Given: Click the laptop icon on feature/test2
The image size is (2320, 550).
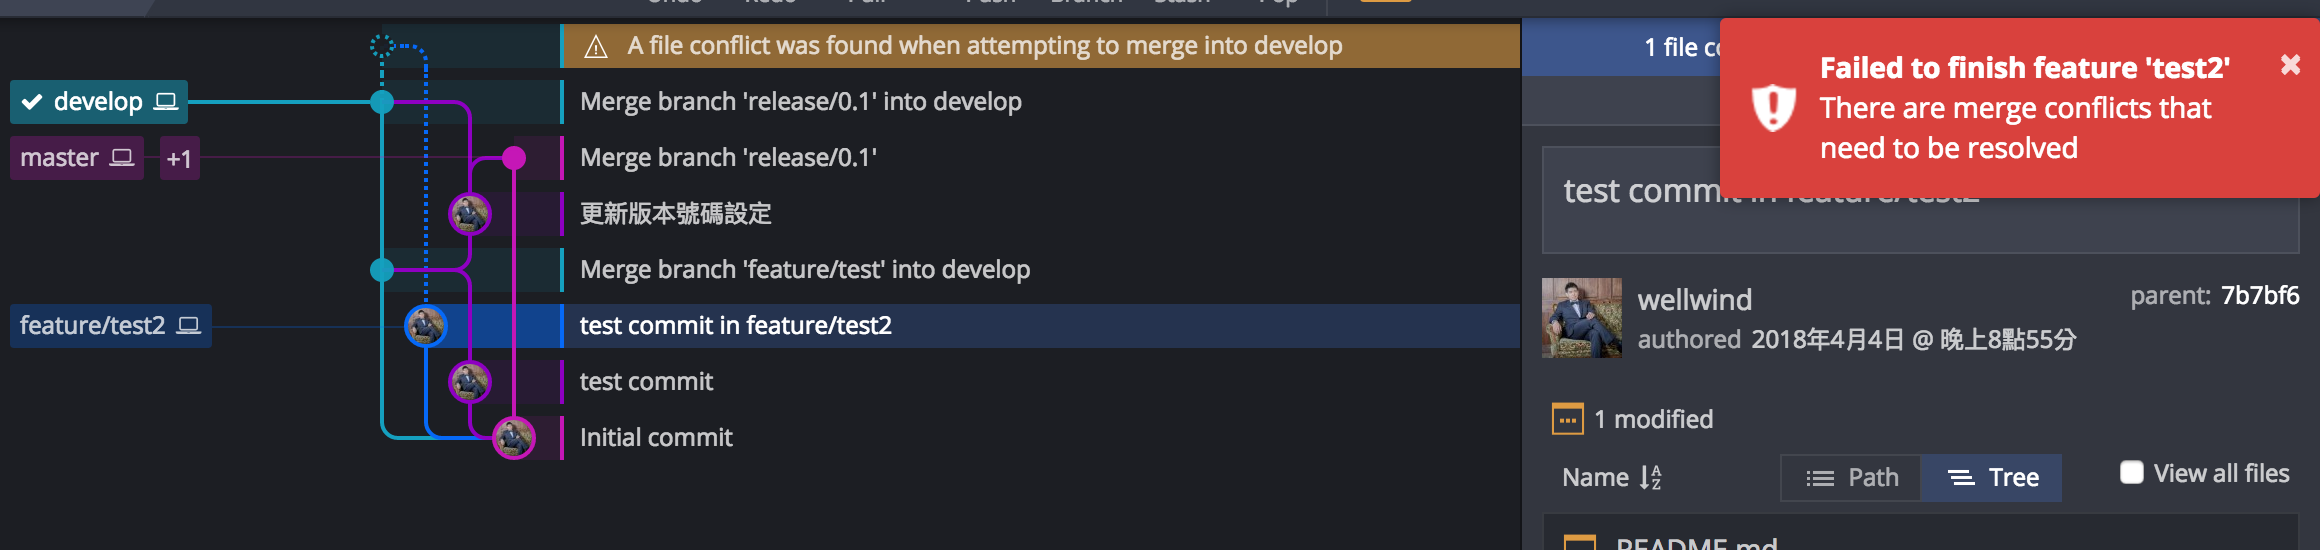Looking at the screenshot, I should pos(189,325).
